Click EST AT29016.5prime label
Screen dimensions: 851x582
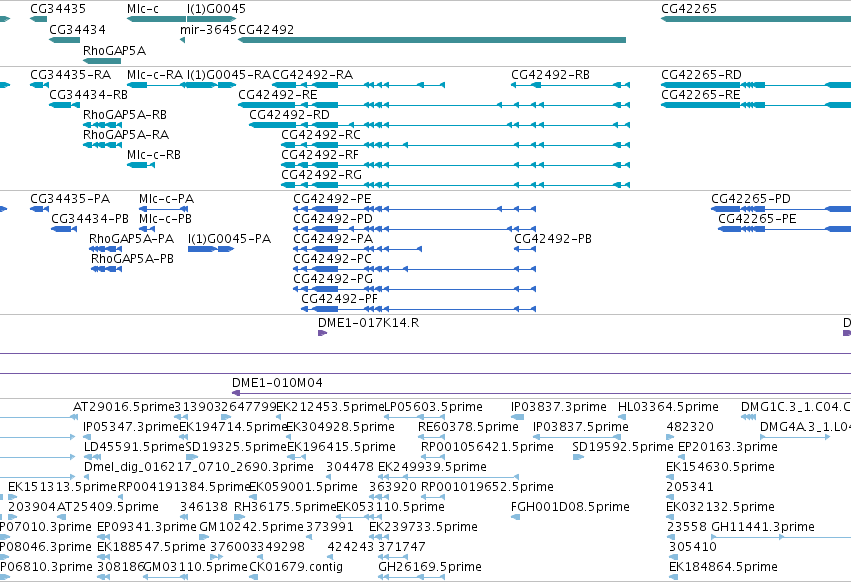[123, 407]
